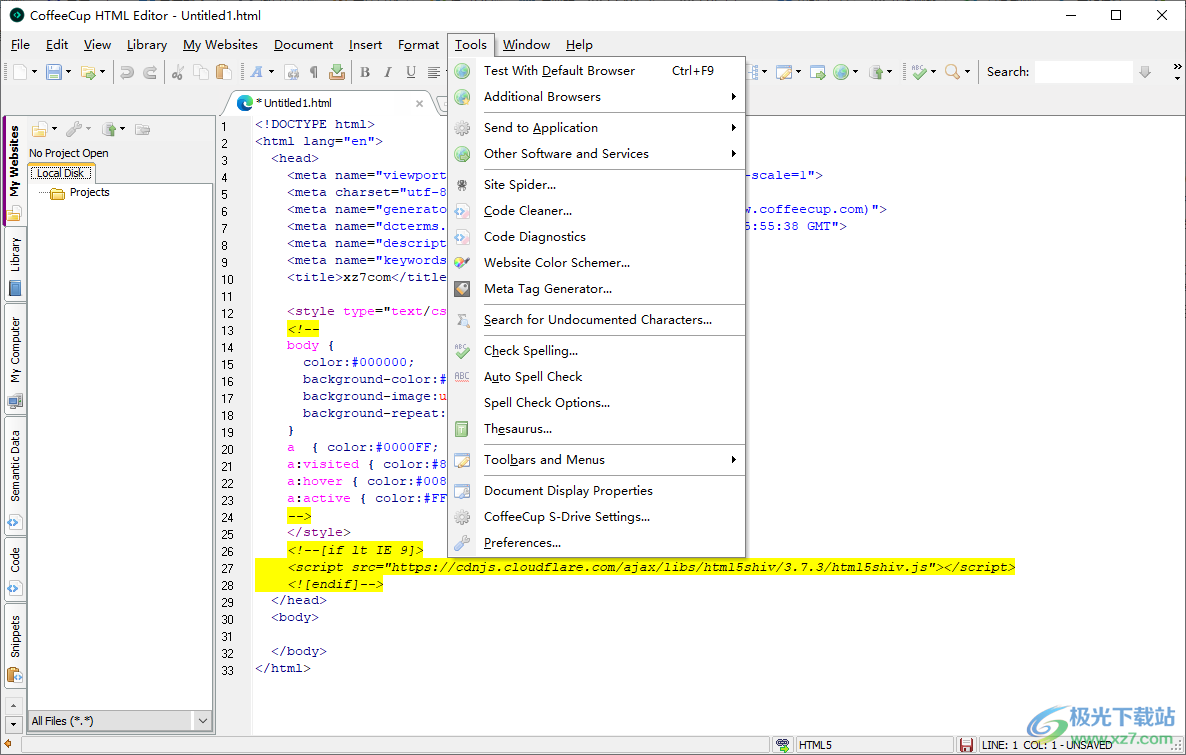
Task: Expand the font A dropdown arrow
Action: (x=271, y=72)
